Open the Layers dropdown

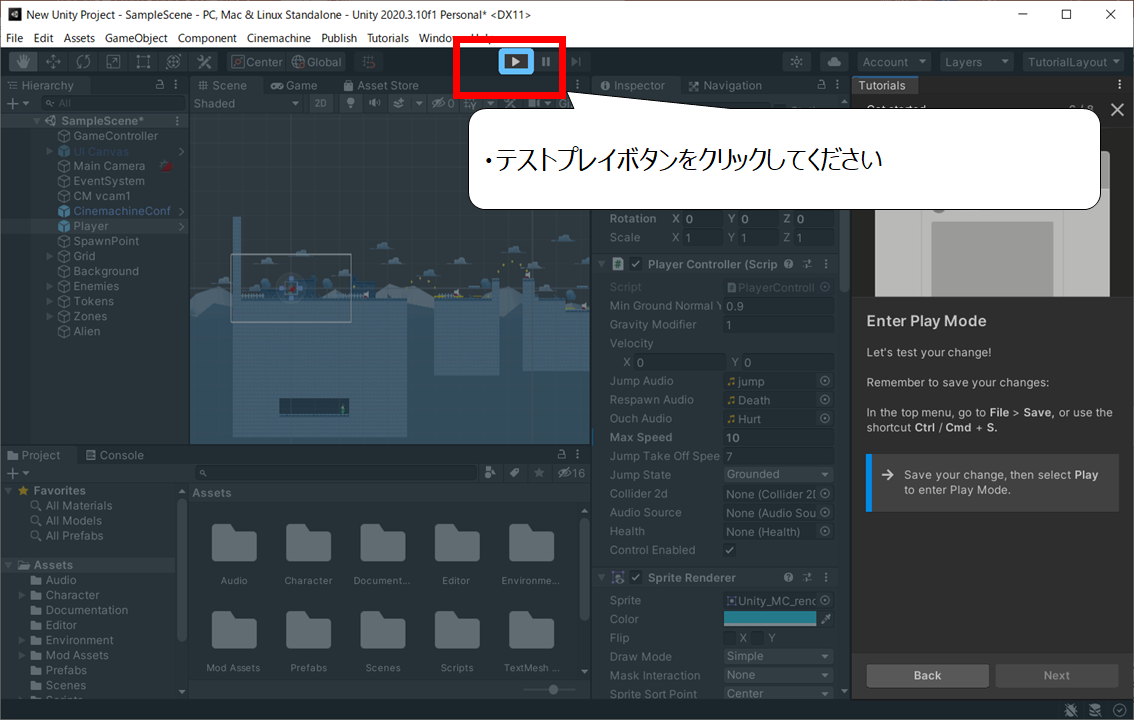976,62
